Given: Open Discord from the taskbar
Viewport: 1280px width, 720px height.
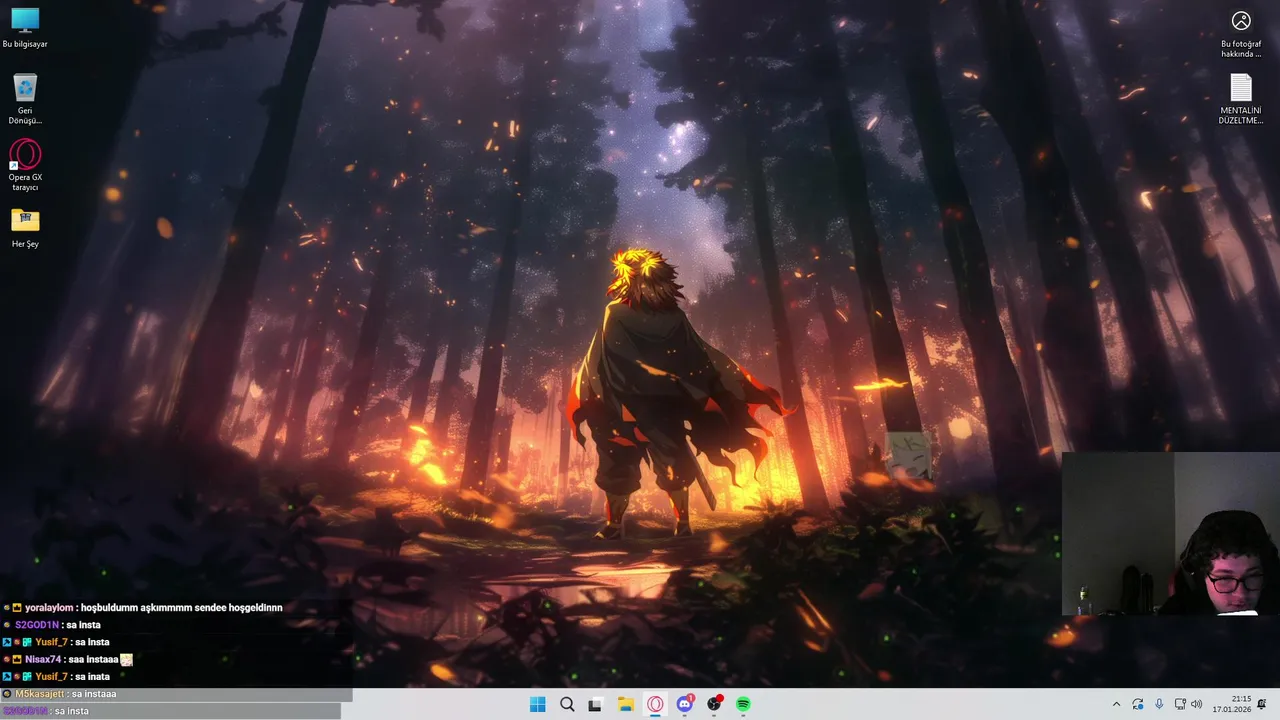Looking at the screenshot, I should click(x=685, y=704).
